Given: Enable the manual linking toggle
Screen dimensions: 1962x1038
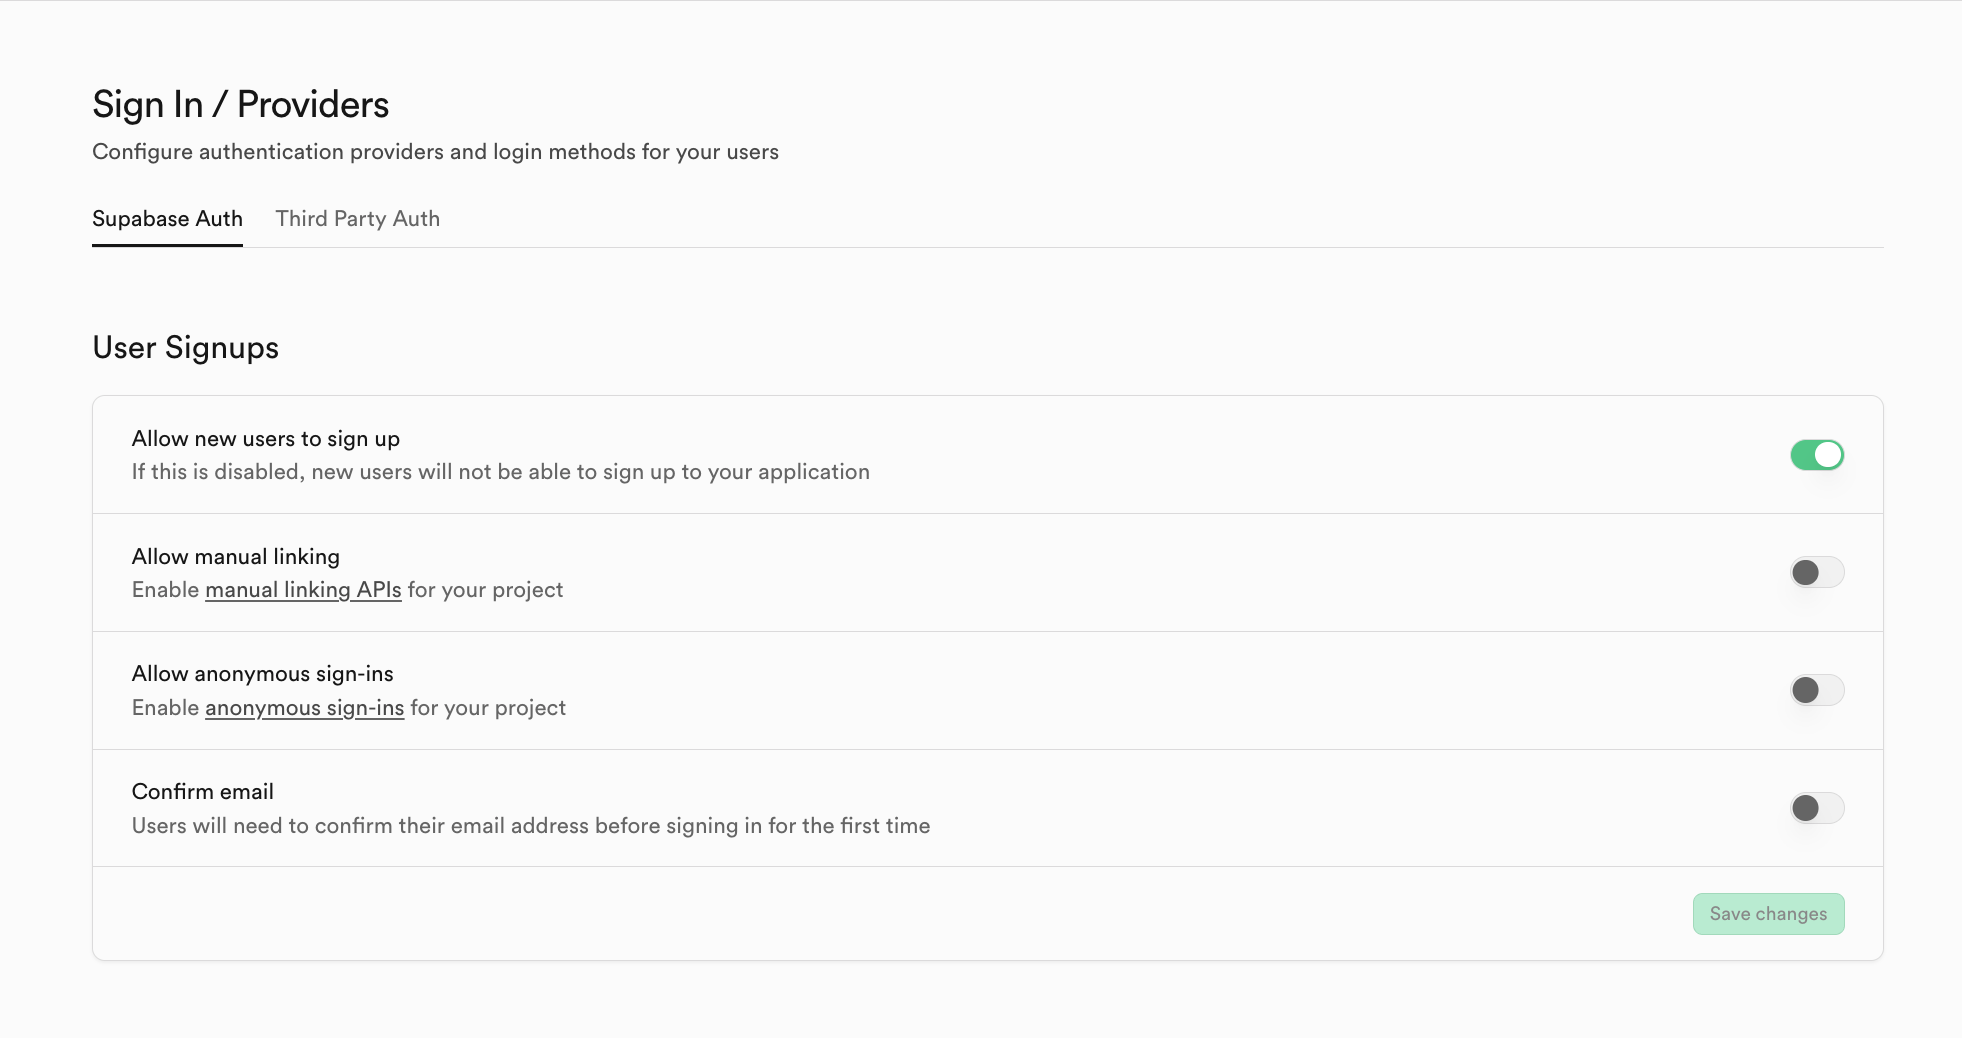Looking at the screenshot, I should (1816, 572).
